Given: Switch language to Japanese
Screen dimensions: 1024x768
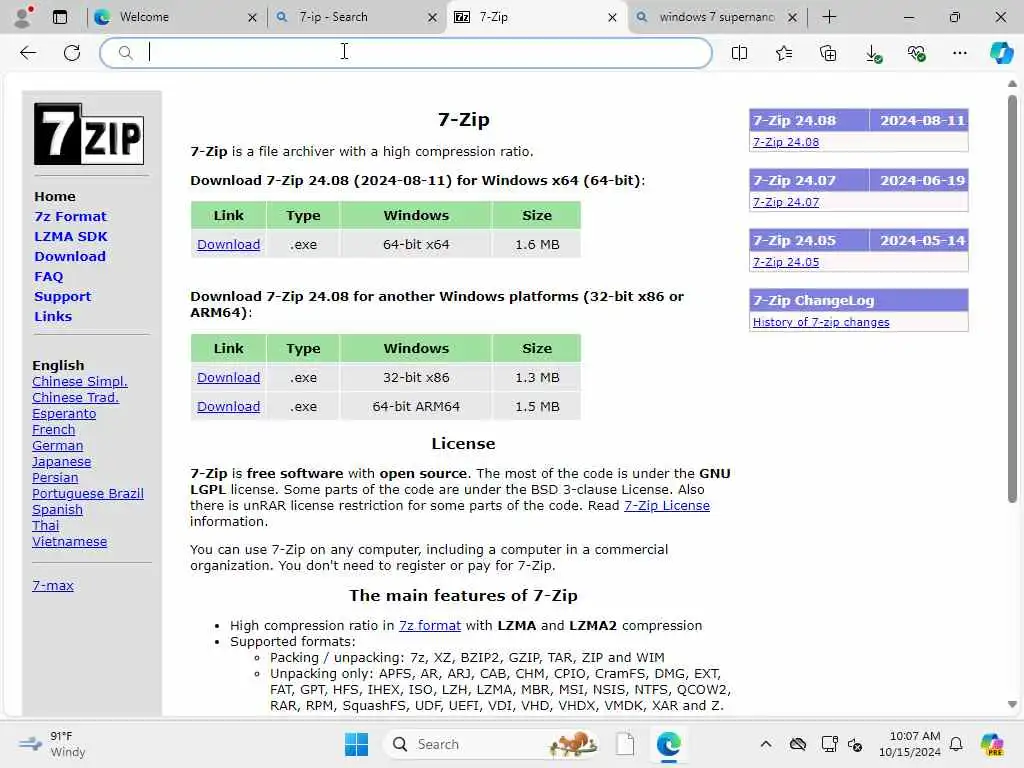Looking at the screenshot, I should click(x=61, y=462).
